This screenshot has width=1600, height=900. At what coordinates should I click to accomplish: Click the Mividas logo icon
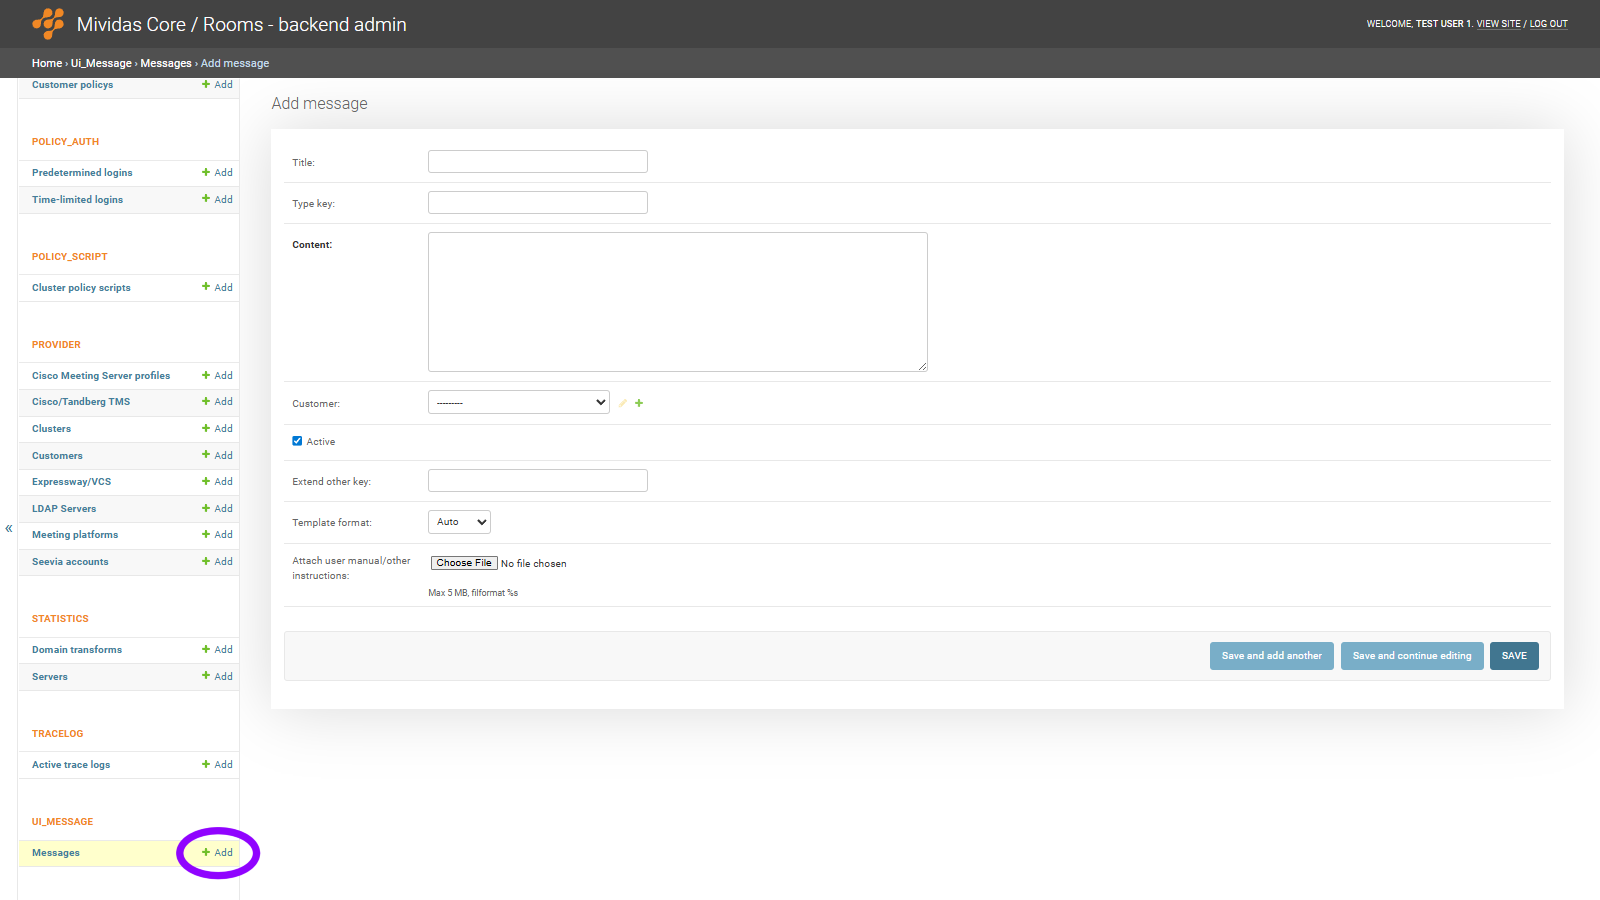(48, 23)
